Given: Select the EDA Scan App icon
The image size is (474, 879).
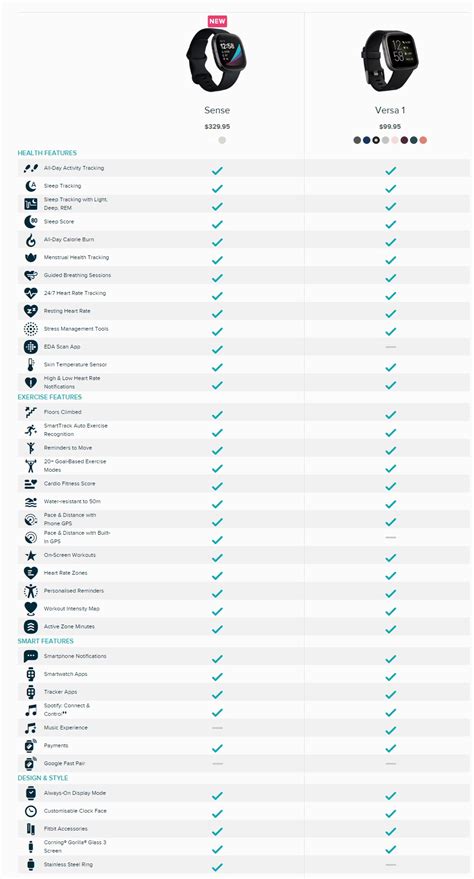Looking at the screenshot, I should [x=31, y=347].
